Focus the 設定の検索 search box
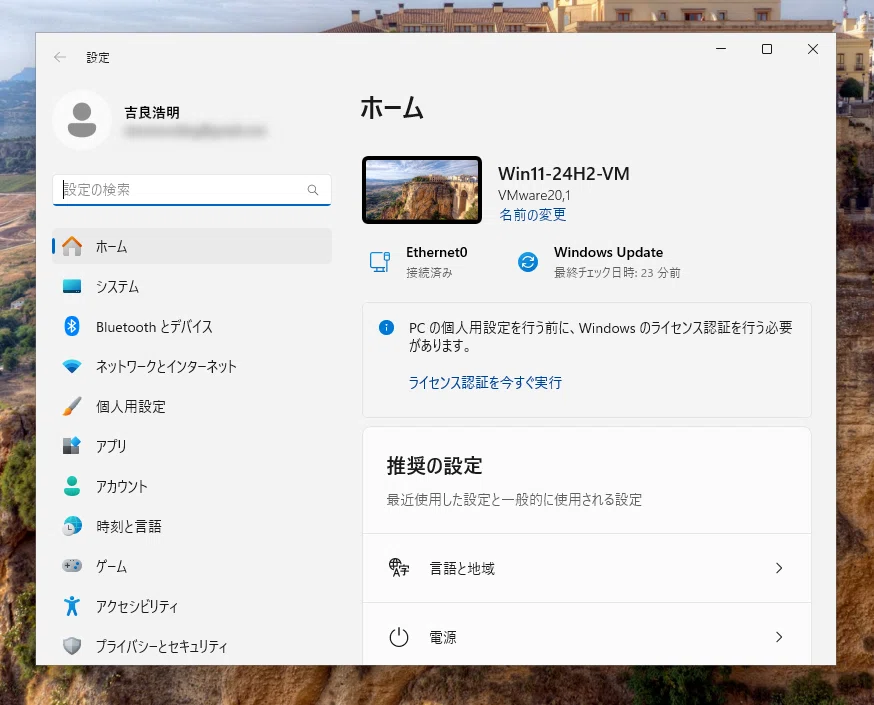Image resolution: width=874 pixels, height=705 pixels. [x=192, y=190]
